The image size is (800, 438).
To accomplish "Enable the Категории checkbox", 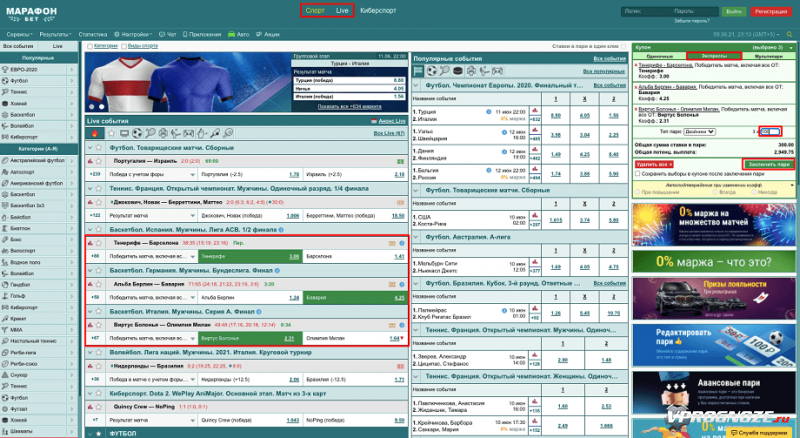I will coord(89,46).
